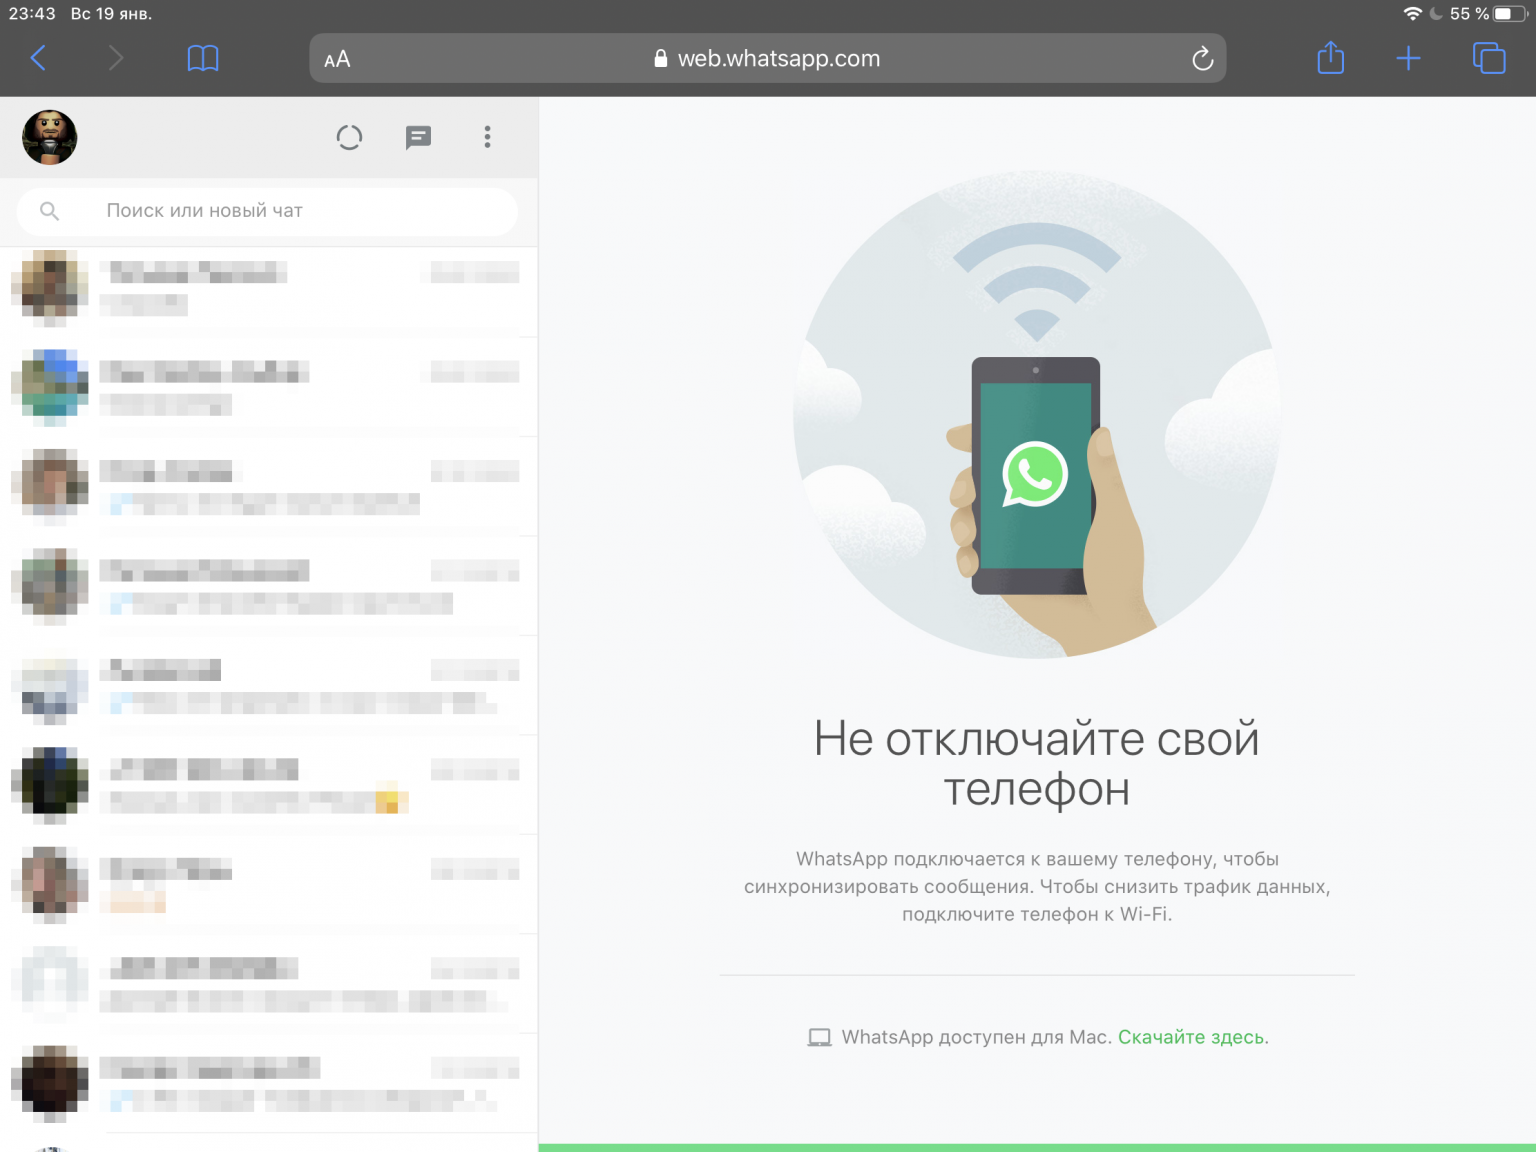Add a new tab with the plus icon
This screenshot has height=1152, width=1536.
(1408, 58)
